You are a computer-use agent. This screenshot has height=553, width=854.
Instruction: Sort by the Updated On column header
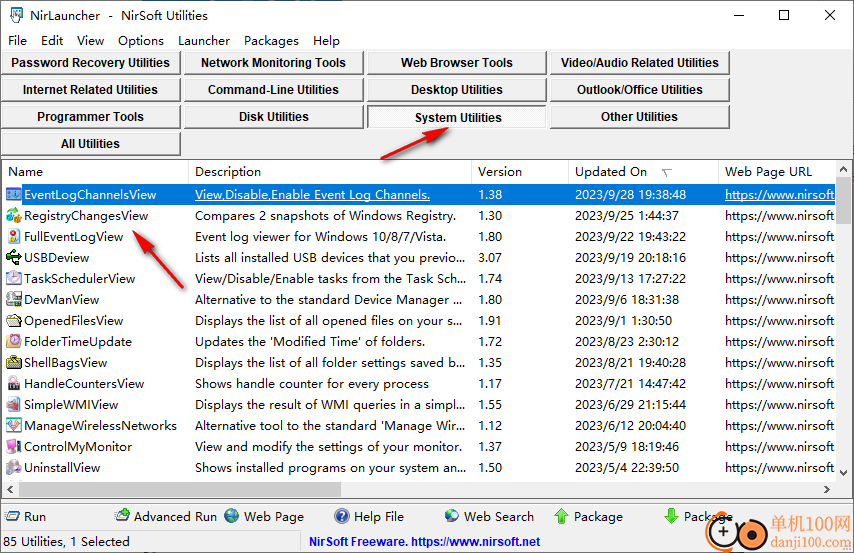click(643, 172)
